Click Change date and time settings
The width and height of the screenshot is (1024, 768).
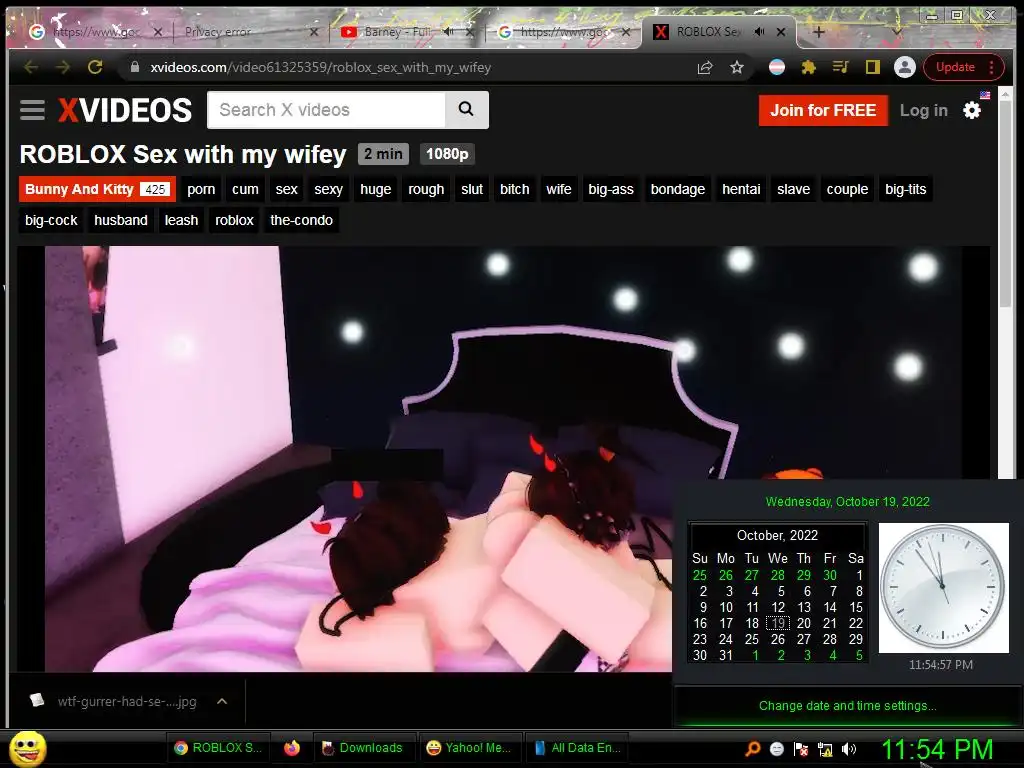point(847,706)
